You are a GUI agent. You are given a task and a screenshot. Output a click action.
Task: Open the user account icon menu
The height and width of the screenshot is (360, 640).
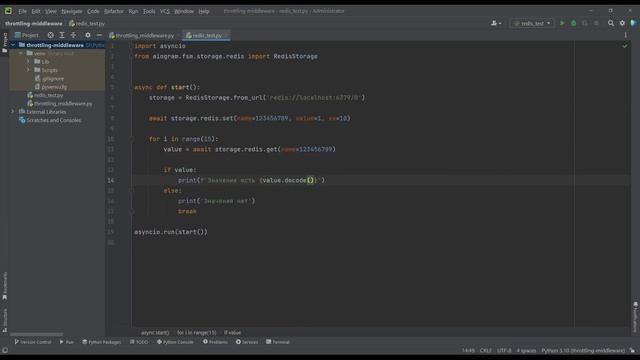pos(496,23)
